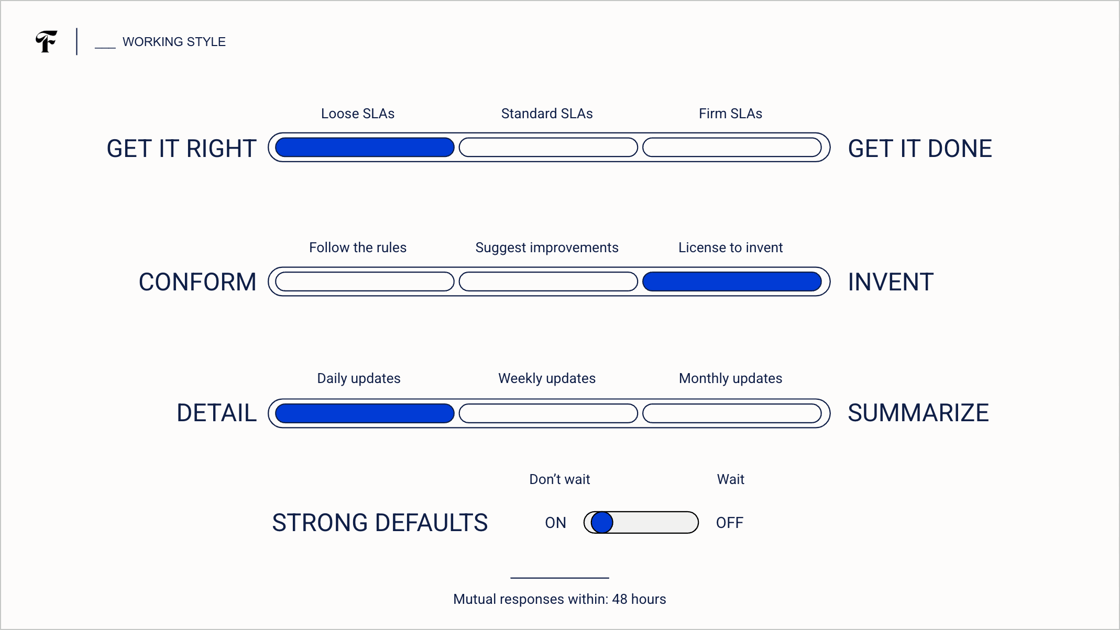The image size is (1120, 630).
Task: Pick the Suggest improvements segment
Action: click(x=549, y=281)
